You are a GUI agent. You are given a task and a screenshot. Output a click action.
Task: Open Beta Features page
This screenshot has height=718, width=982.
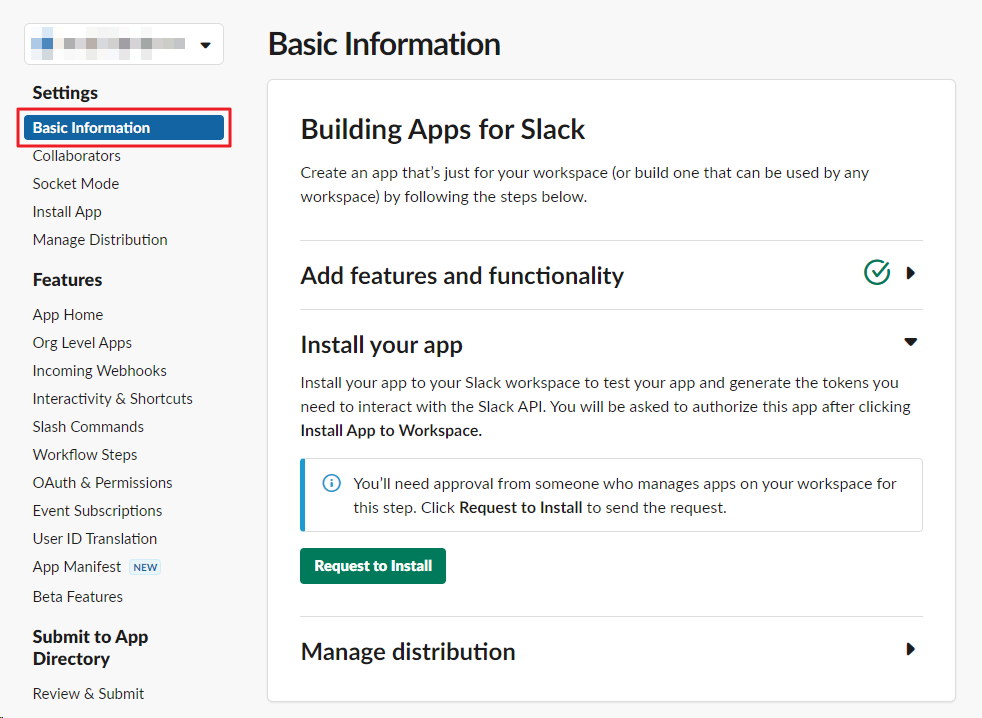coord(78,596)
